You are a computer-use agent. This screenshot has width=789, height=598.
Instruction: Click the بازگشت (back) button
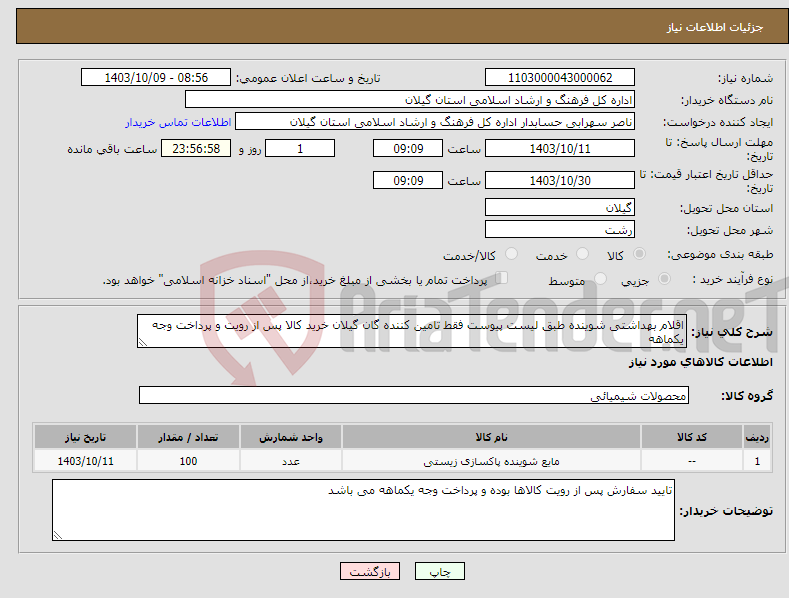[370, 571]
